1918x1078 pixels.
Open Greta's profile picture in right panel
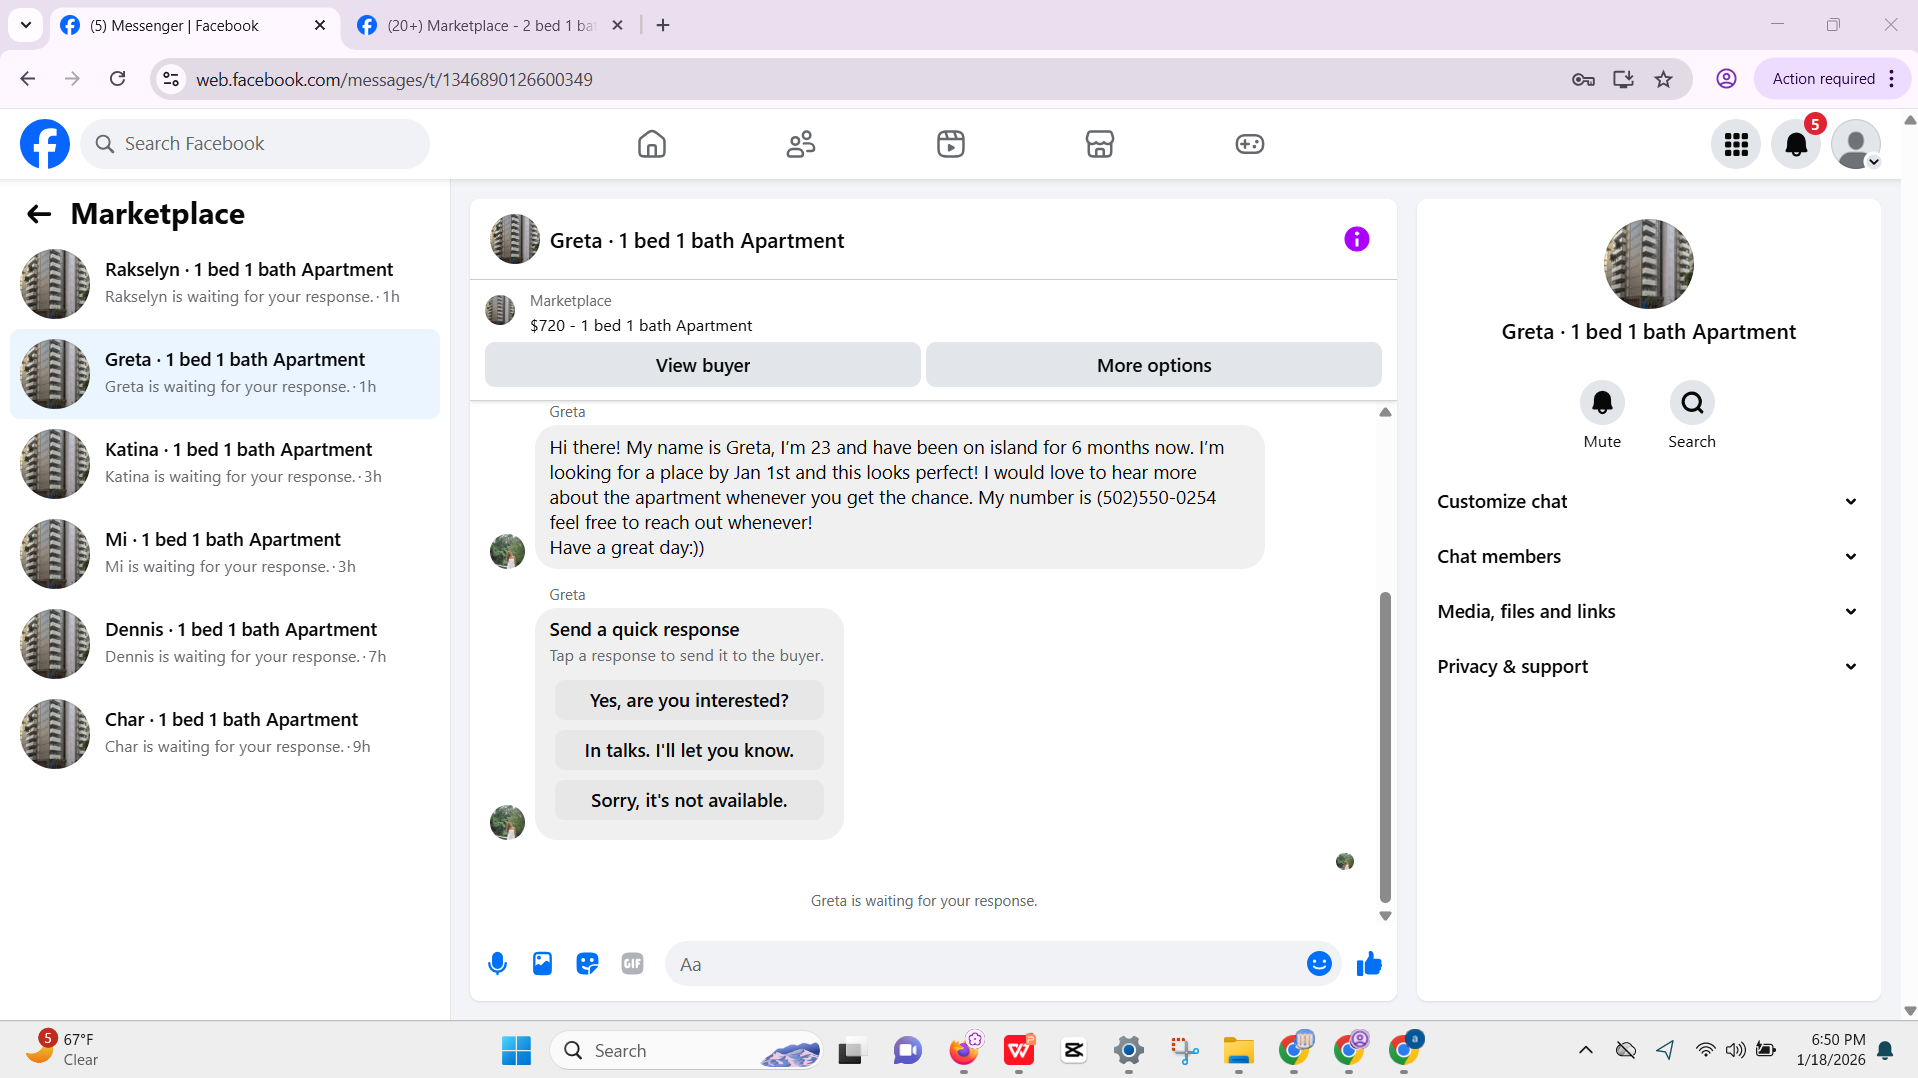click(x=1648, y=264)
